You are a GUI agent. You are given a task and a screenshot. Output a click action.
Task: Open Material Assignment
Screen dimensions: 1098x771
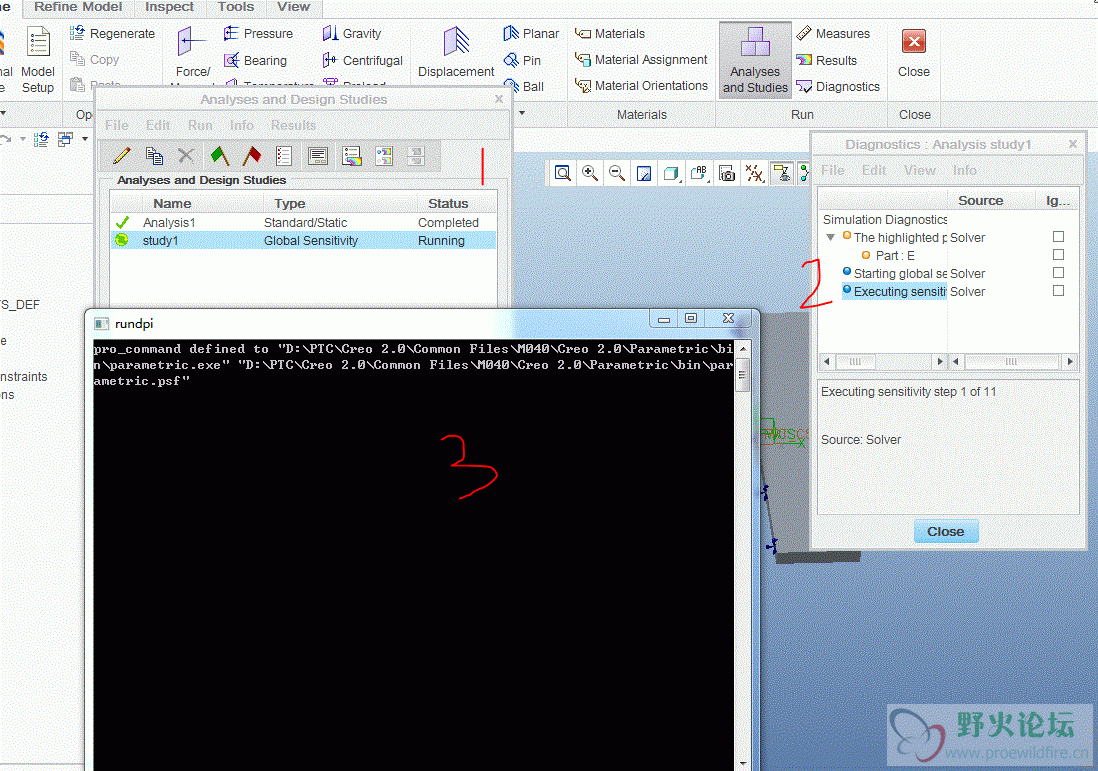641,60
